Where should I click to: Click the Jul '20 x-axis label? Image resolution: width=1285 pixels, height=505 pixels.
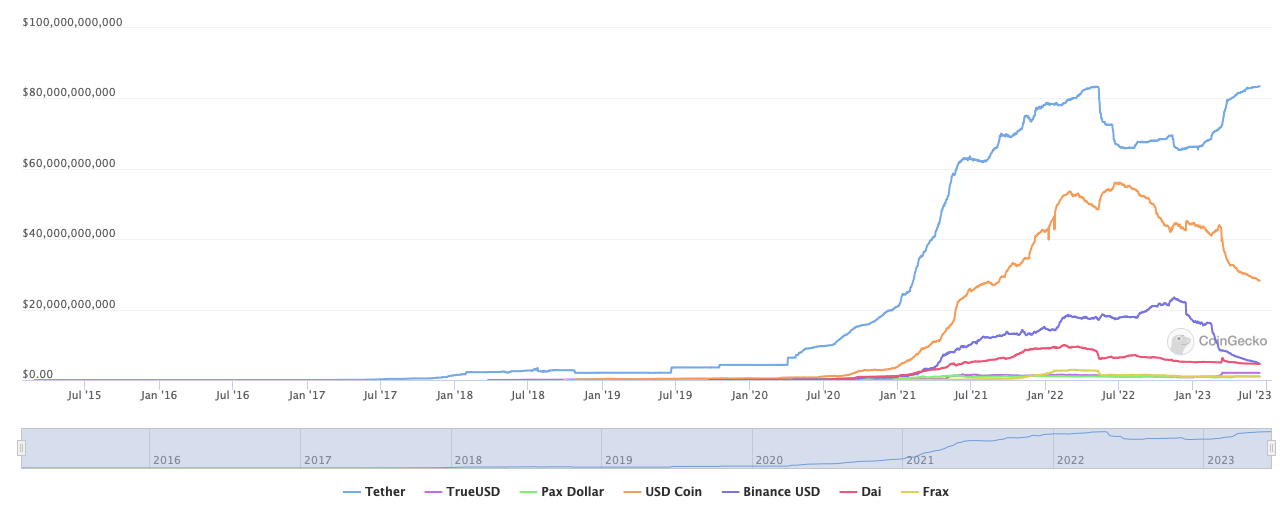click(824, 395)
